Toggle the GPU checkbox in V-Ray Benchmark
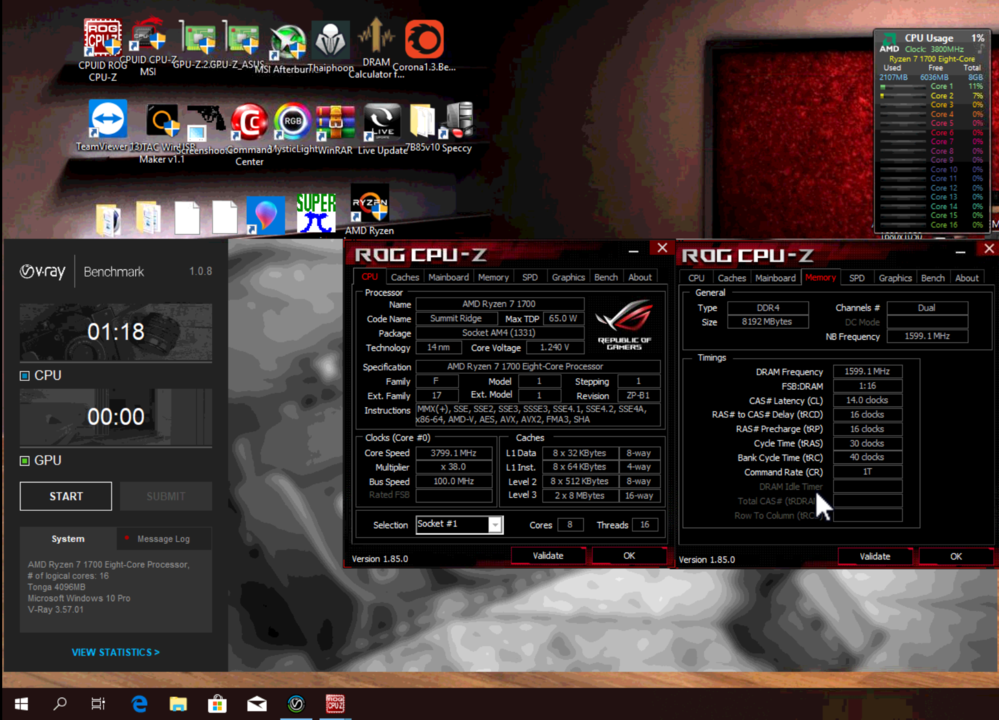 25,461
